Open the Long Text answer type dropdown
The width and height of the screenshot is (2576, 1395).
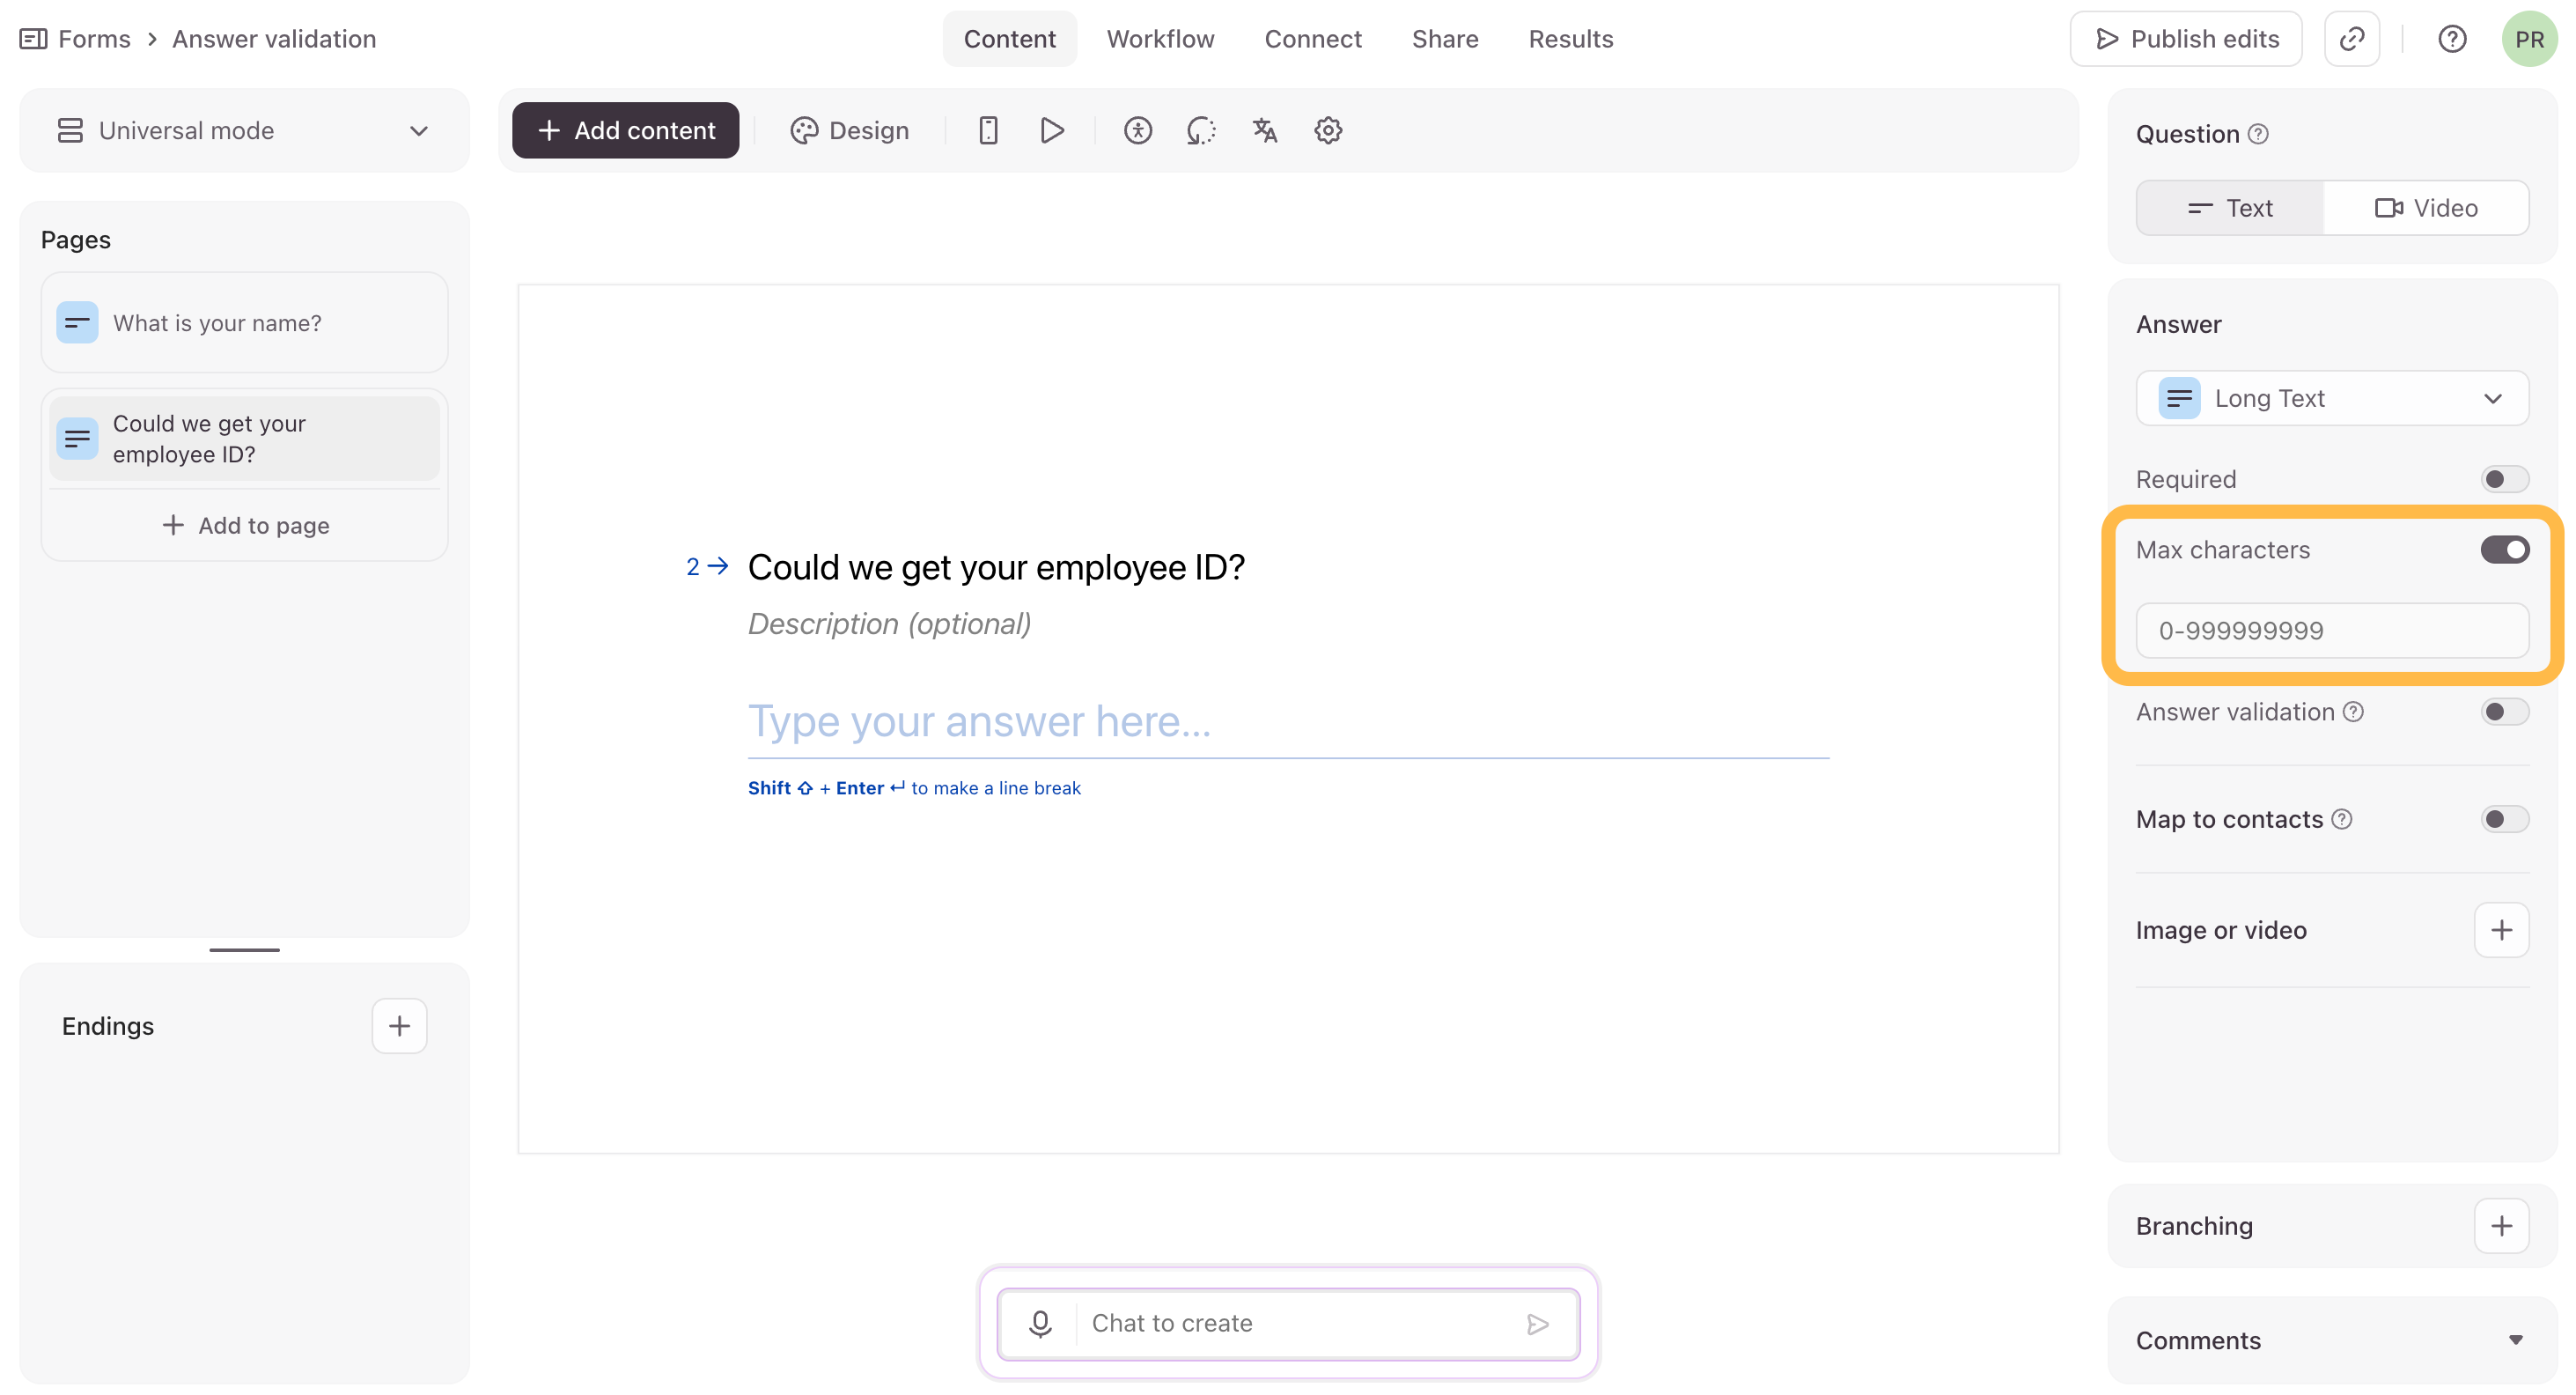(2332, 398)
